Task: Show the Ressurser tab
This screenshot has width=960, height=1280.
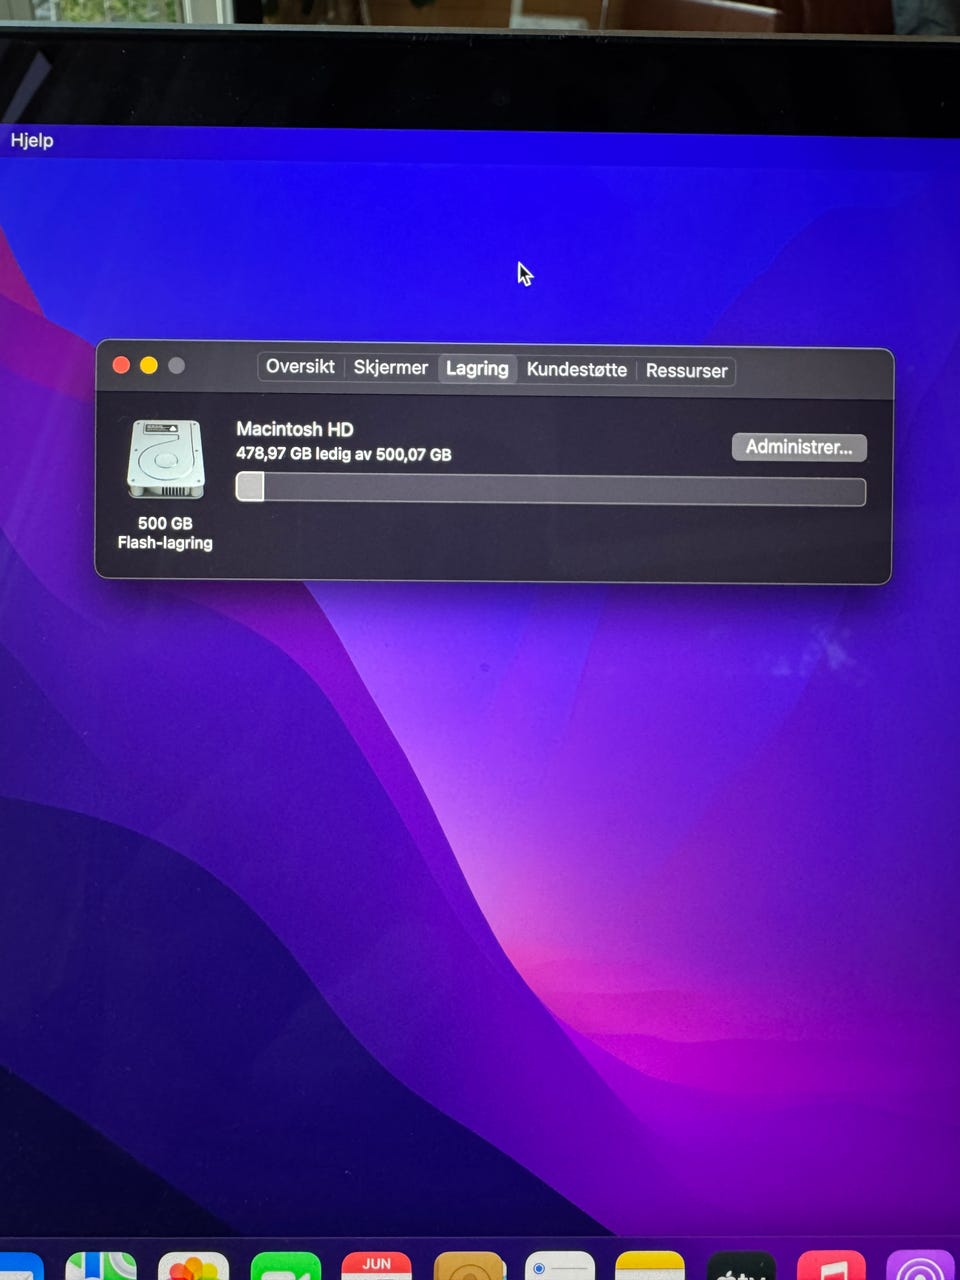Action: 686,371
